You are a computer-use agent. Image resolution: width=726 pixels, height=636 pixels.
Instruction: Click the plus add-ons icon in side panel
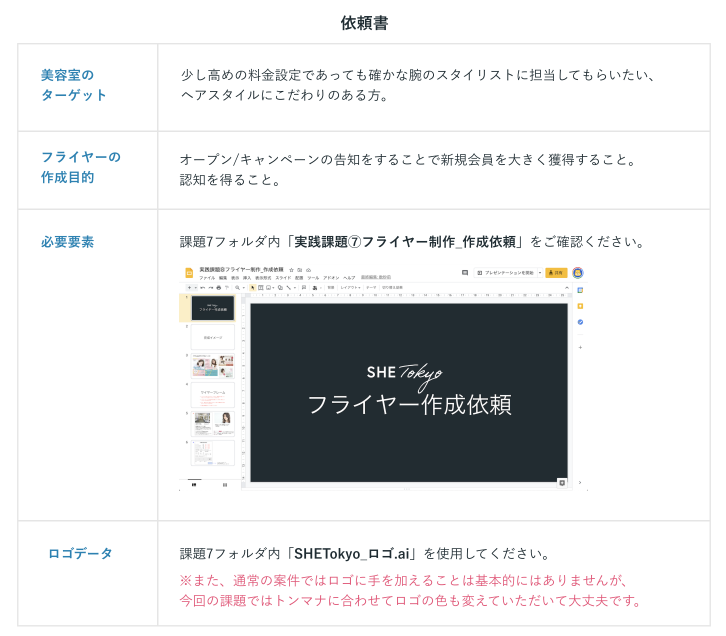click(x=580, y=346)
